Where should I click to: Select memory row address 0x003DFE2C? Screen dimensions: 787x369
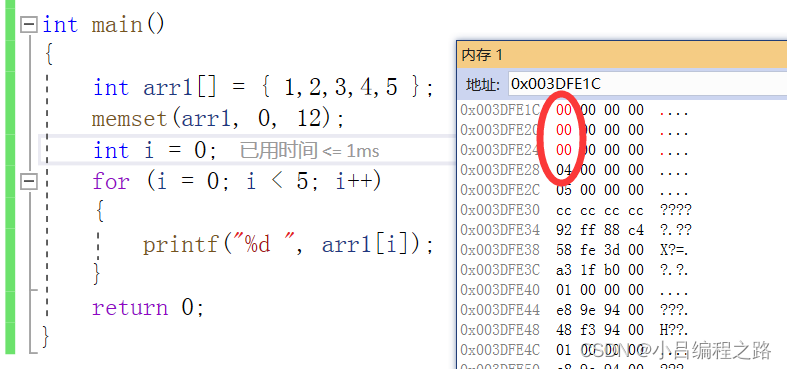pyautogui.click(x=500, y=190)
